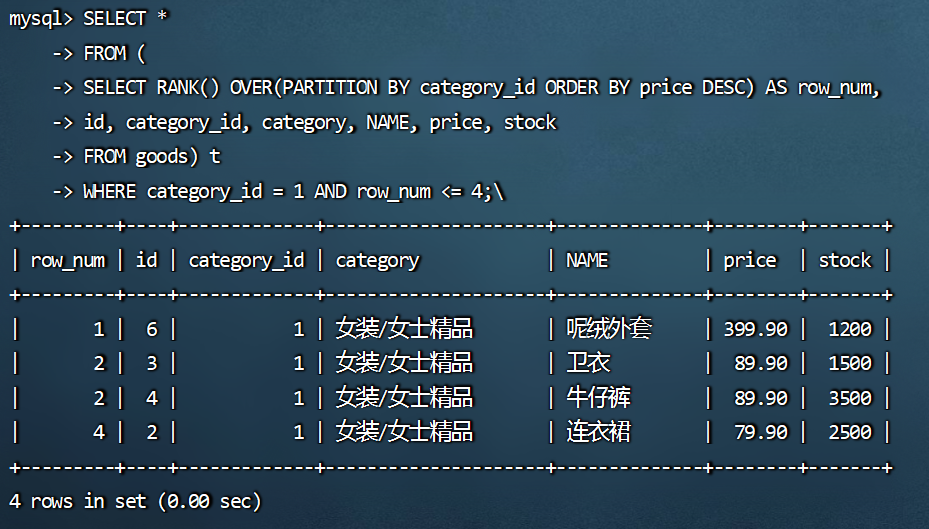Click the category_id column header in the table
929x529 pixels.
(246, 261)
